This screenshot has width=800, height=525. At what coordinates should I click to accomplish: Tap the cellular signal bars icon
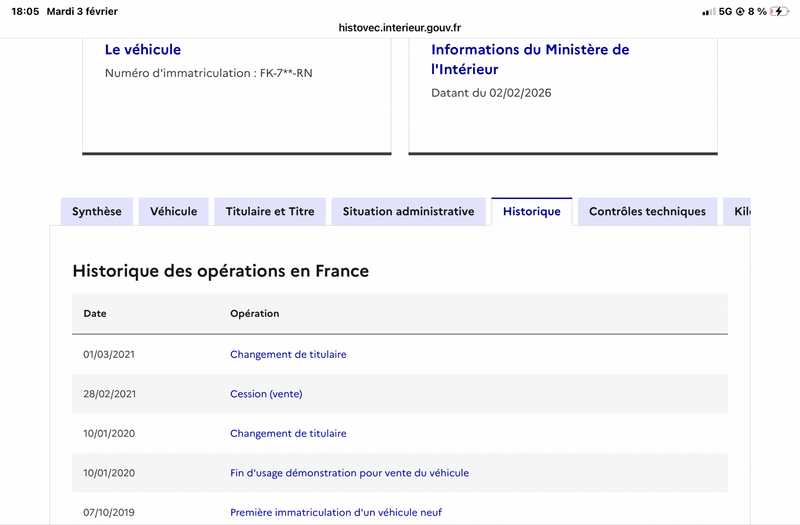pos(708,11)
